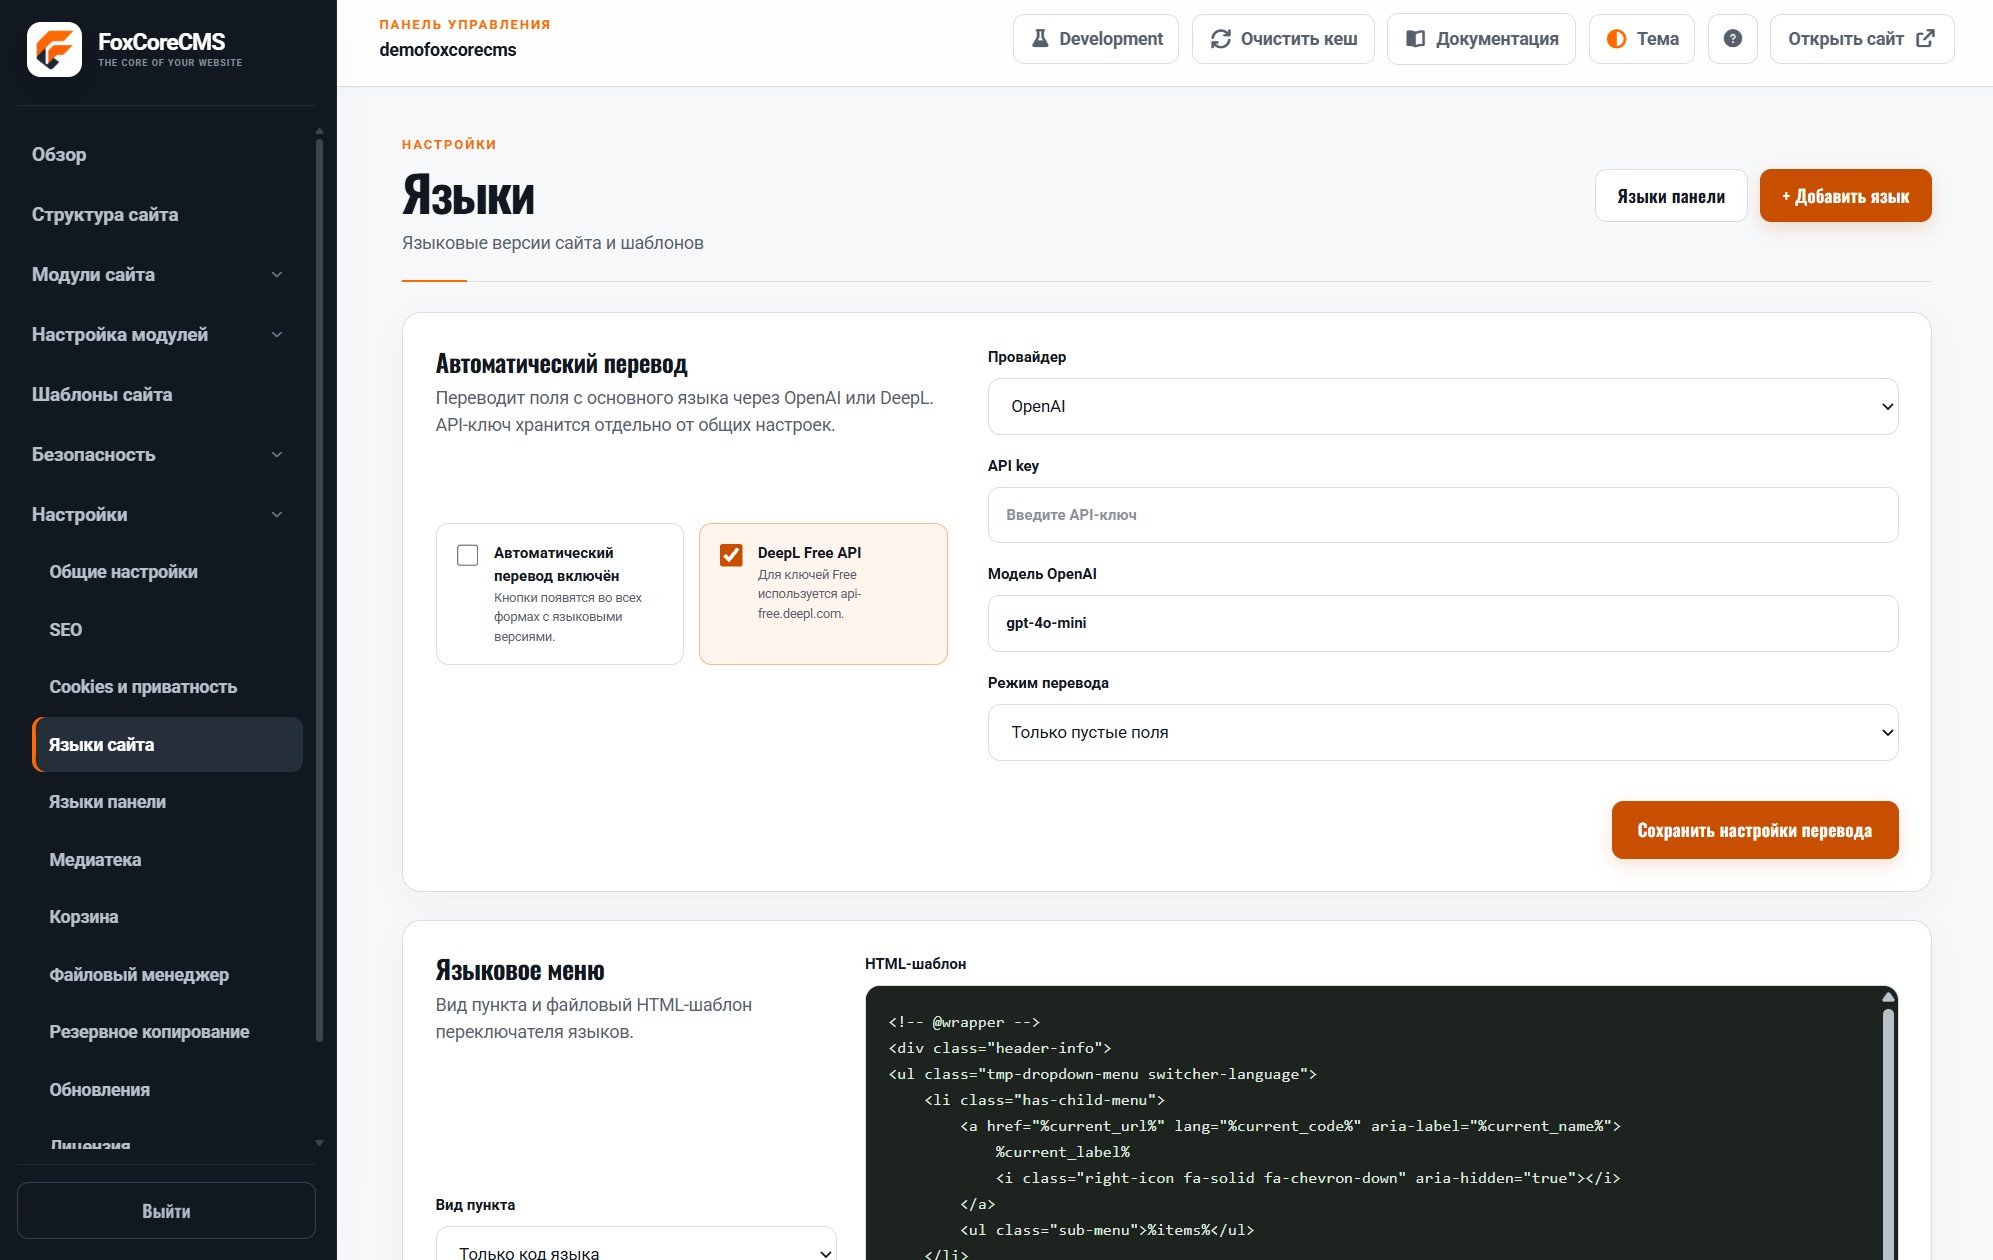Click the FoxCoreCMS fox logo icon
Viewport: 1993px width, 1260px height.
tap(54, 49)
